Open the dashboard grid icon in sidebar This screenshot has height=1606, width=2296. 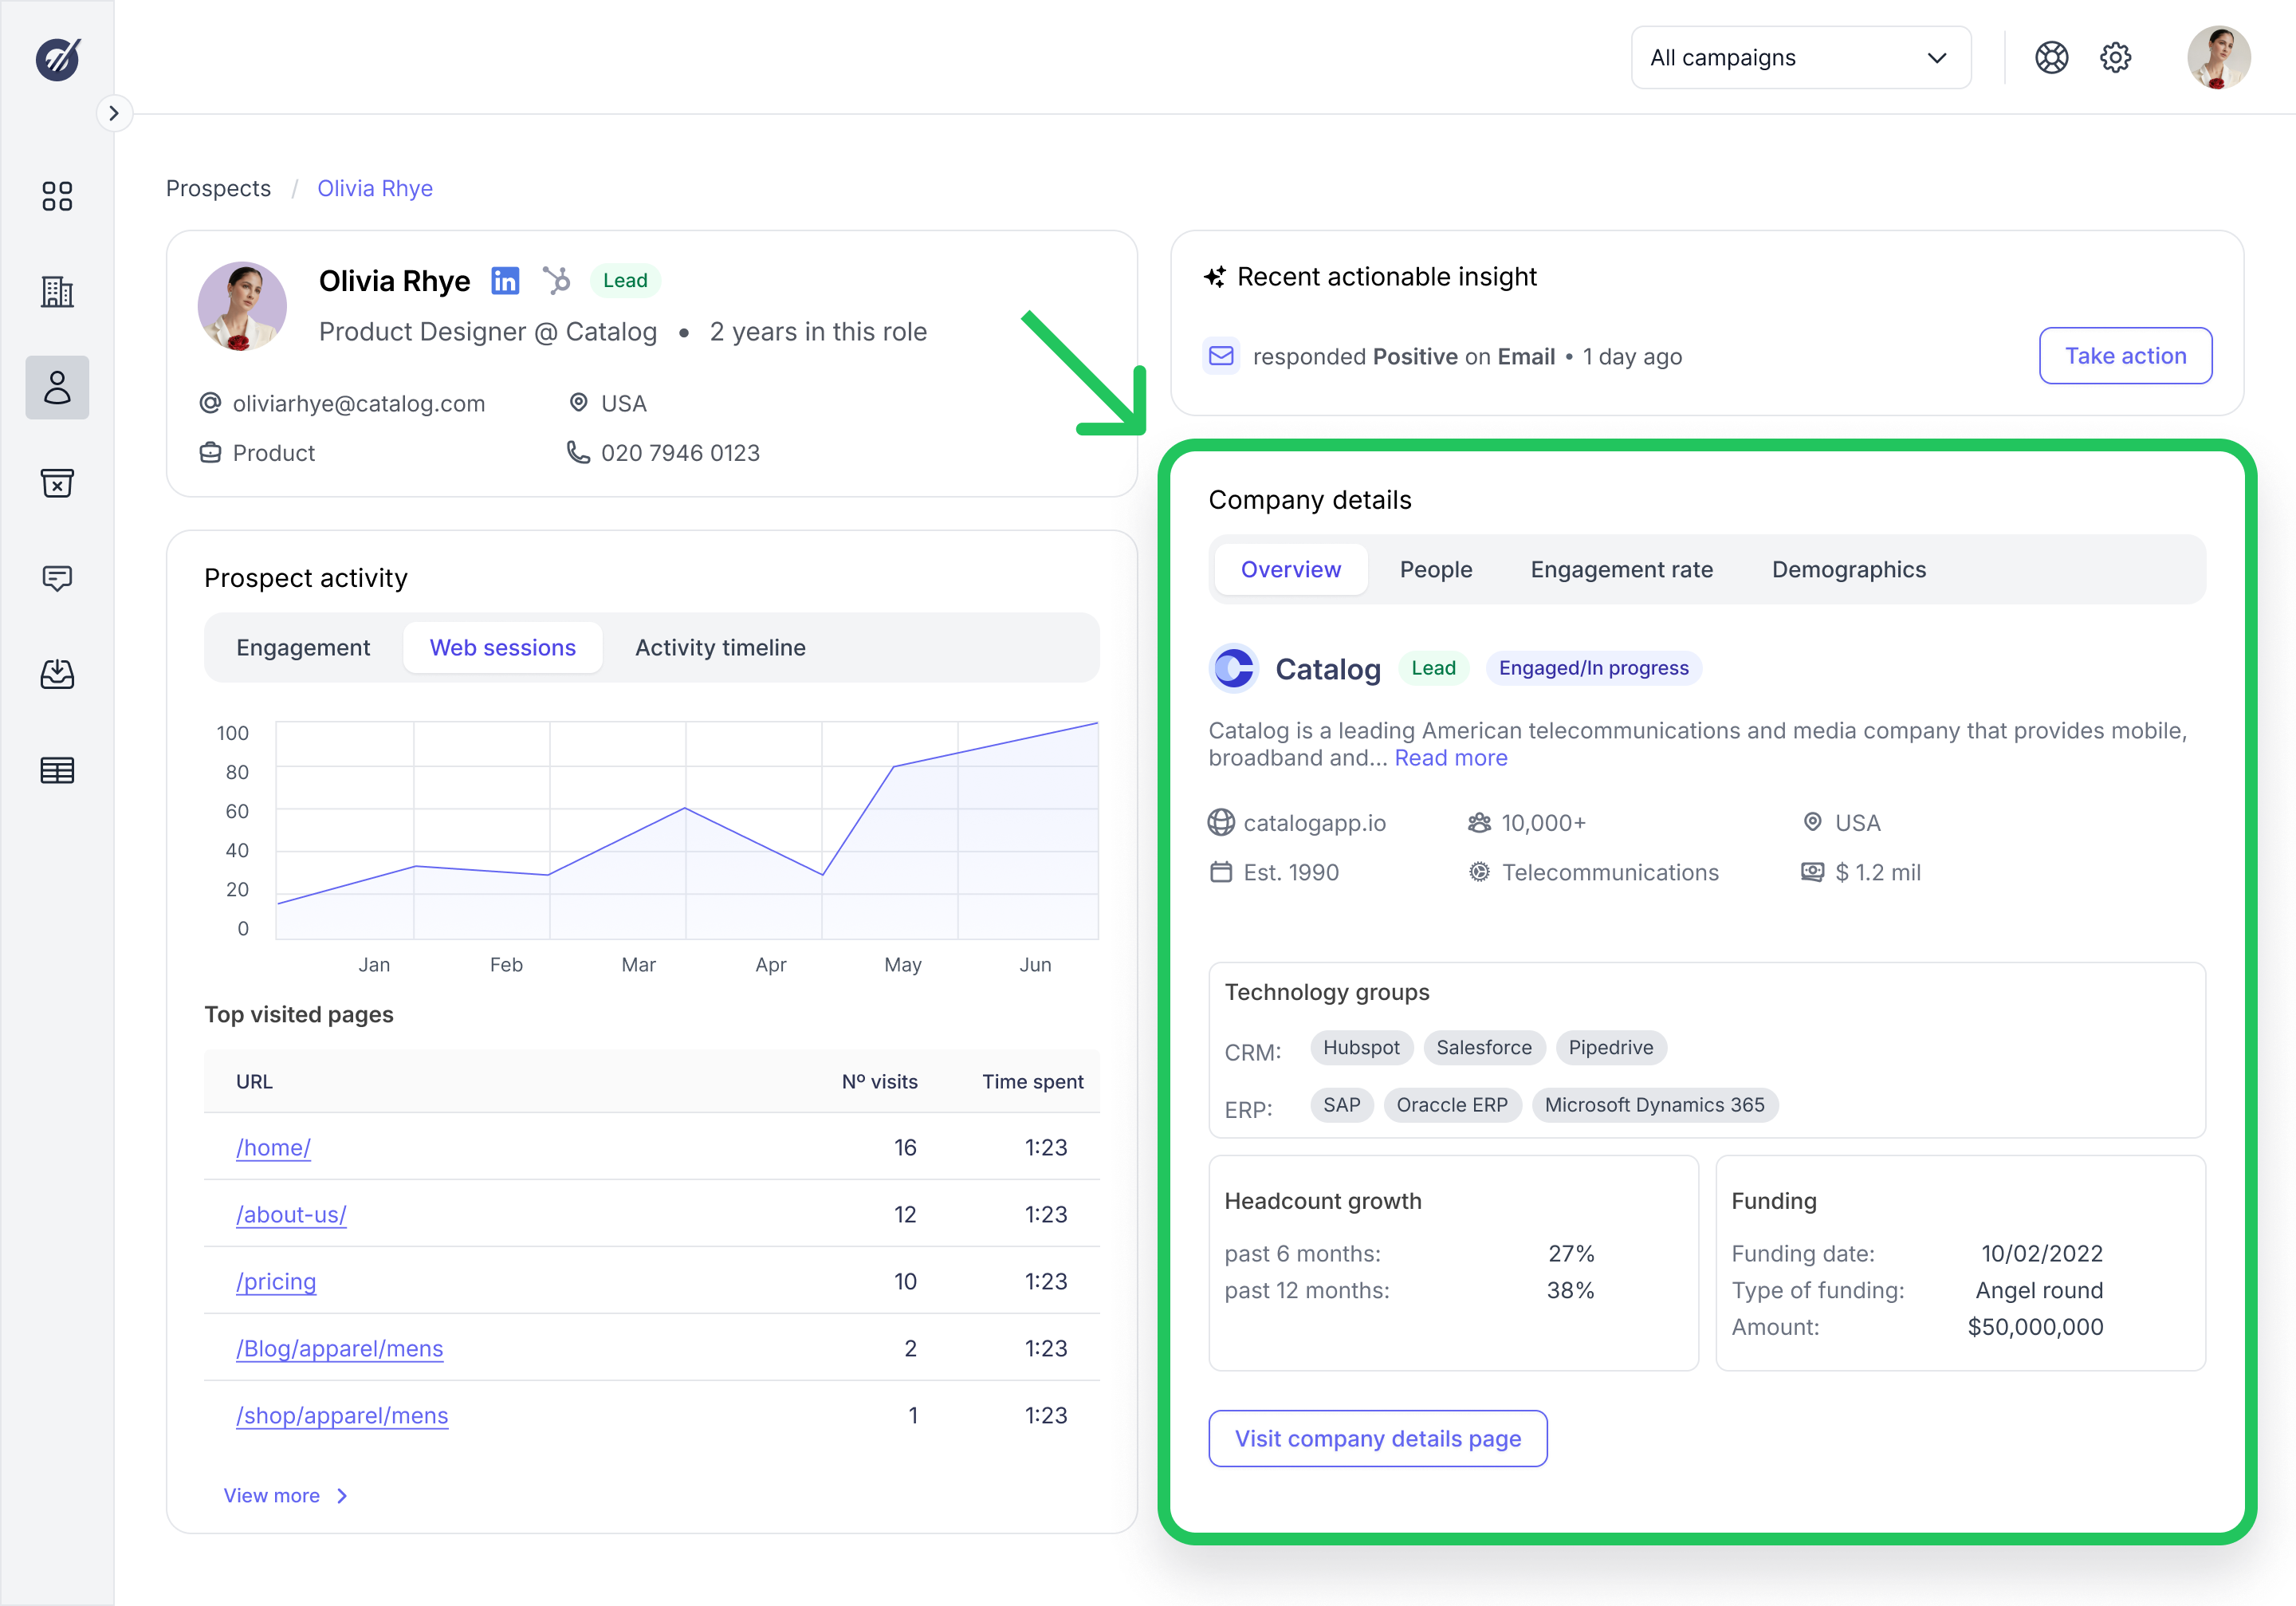coord(57,196)
